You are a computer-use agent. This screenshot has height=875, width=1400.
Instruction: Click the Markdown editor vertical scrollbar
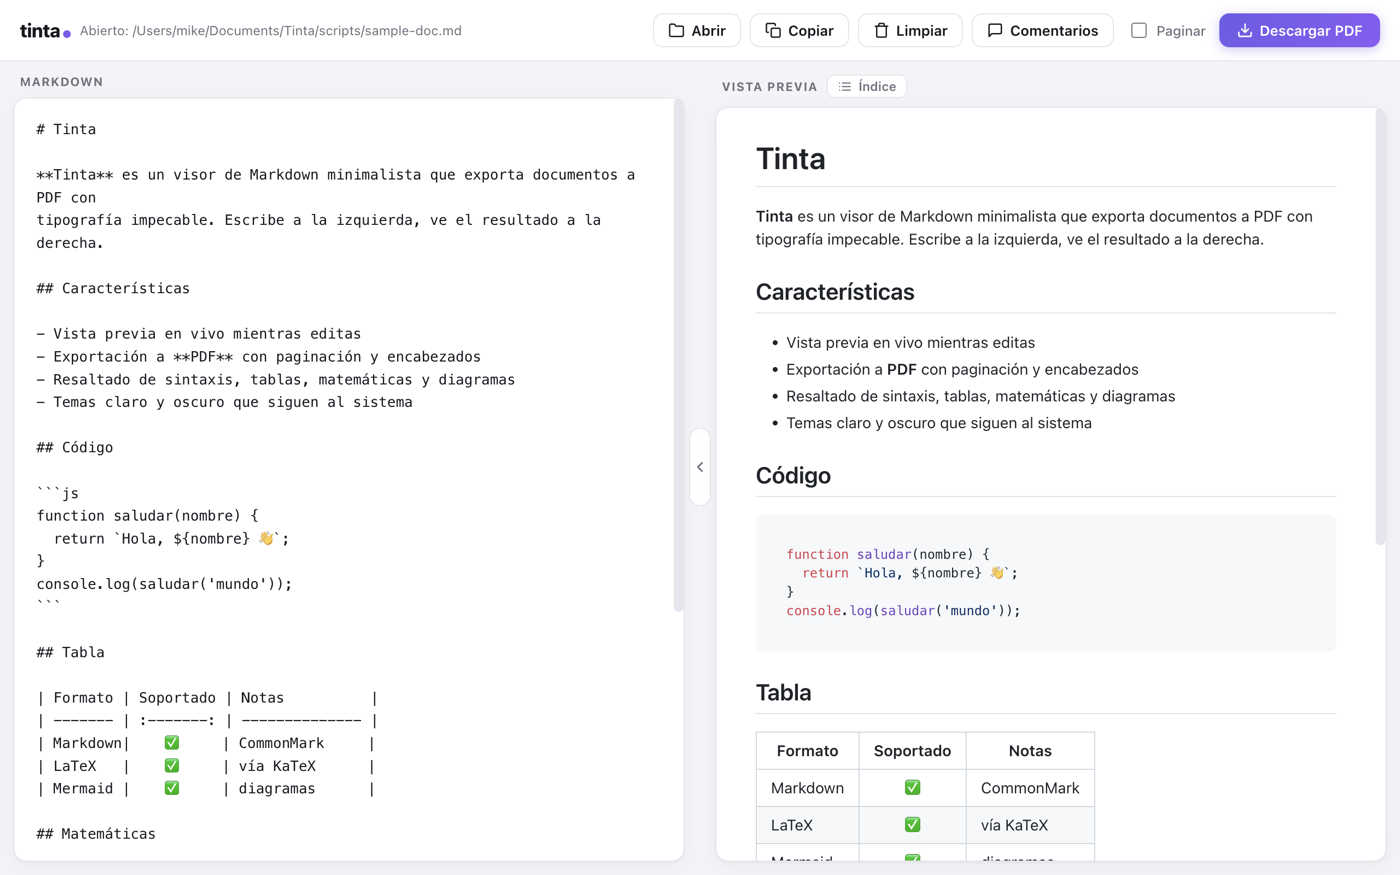coord(679,355)
